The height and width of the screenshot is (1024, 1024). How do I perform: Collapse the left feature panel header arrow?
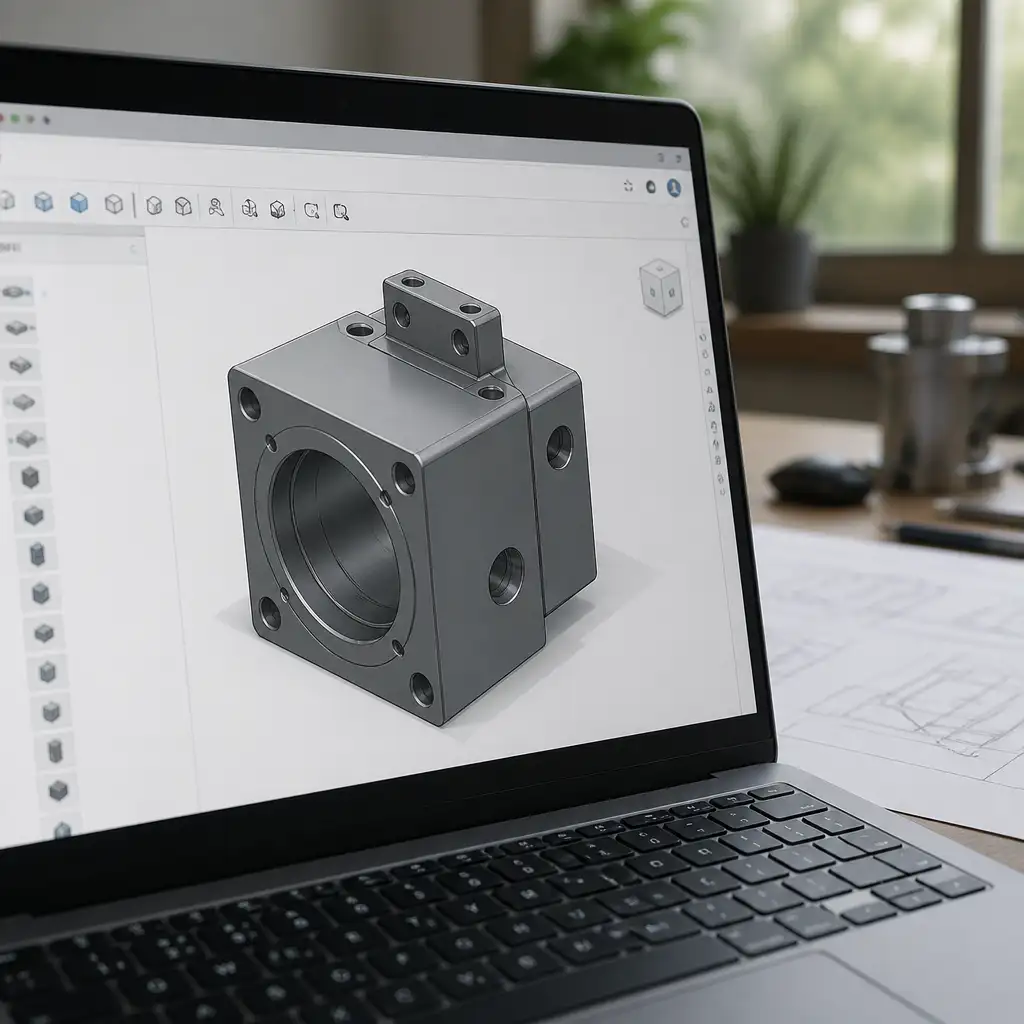[134, 249]
